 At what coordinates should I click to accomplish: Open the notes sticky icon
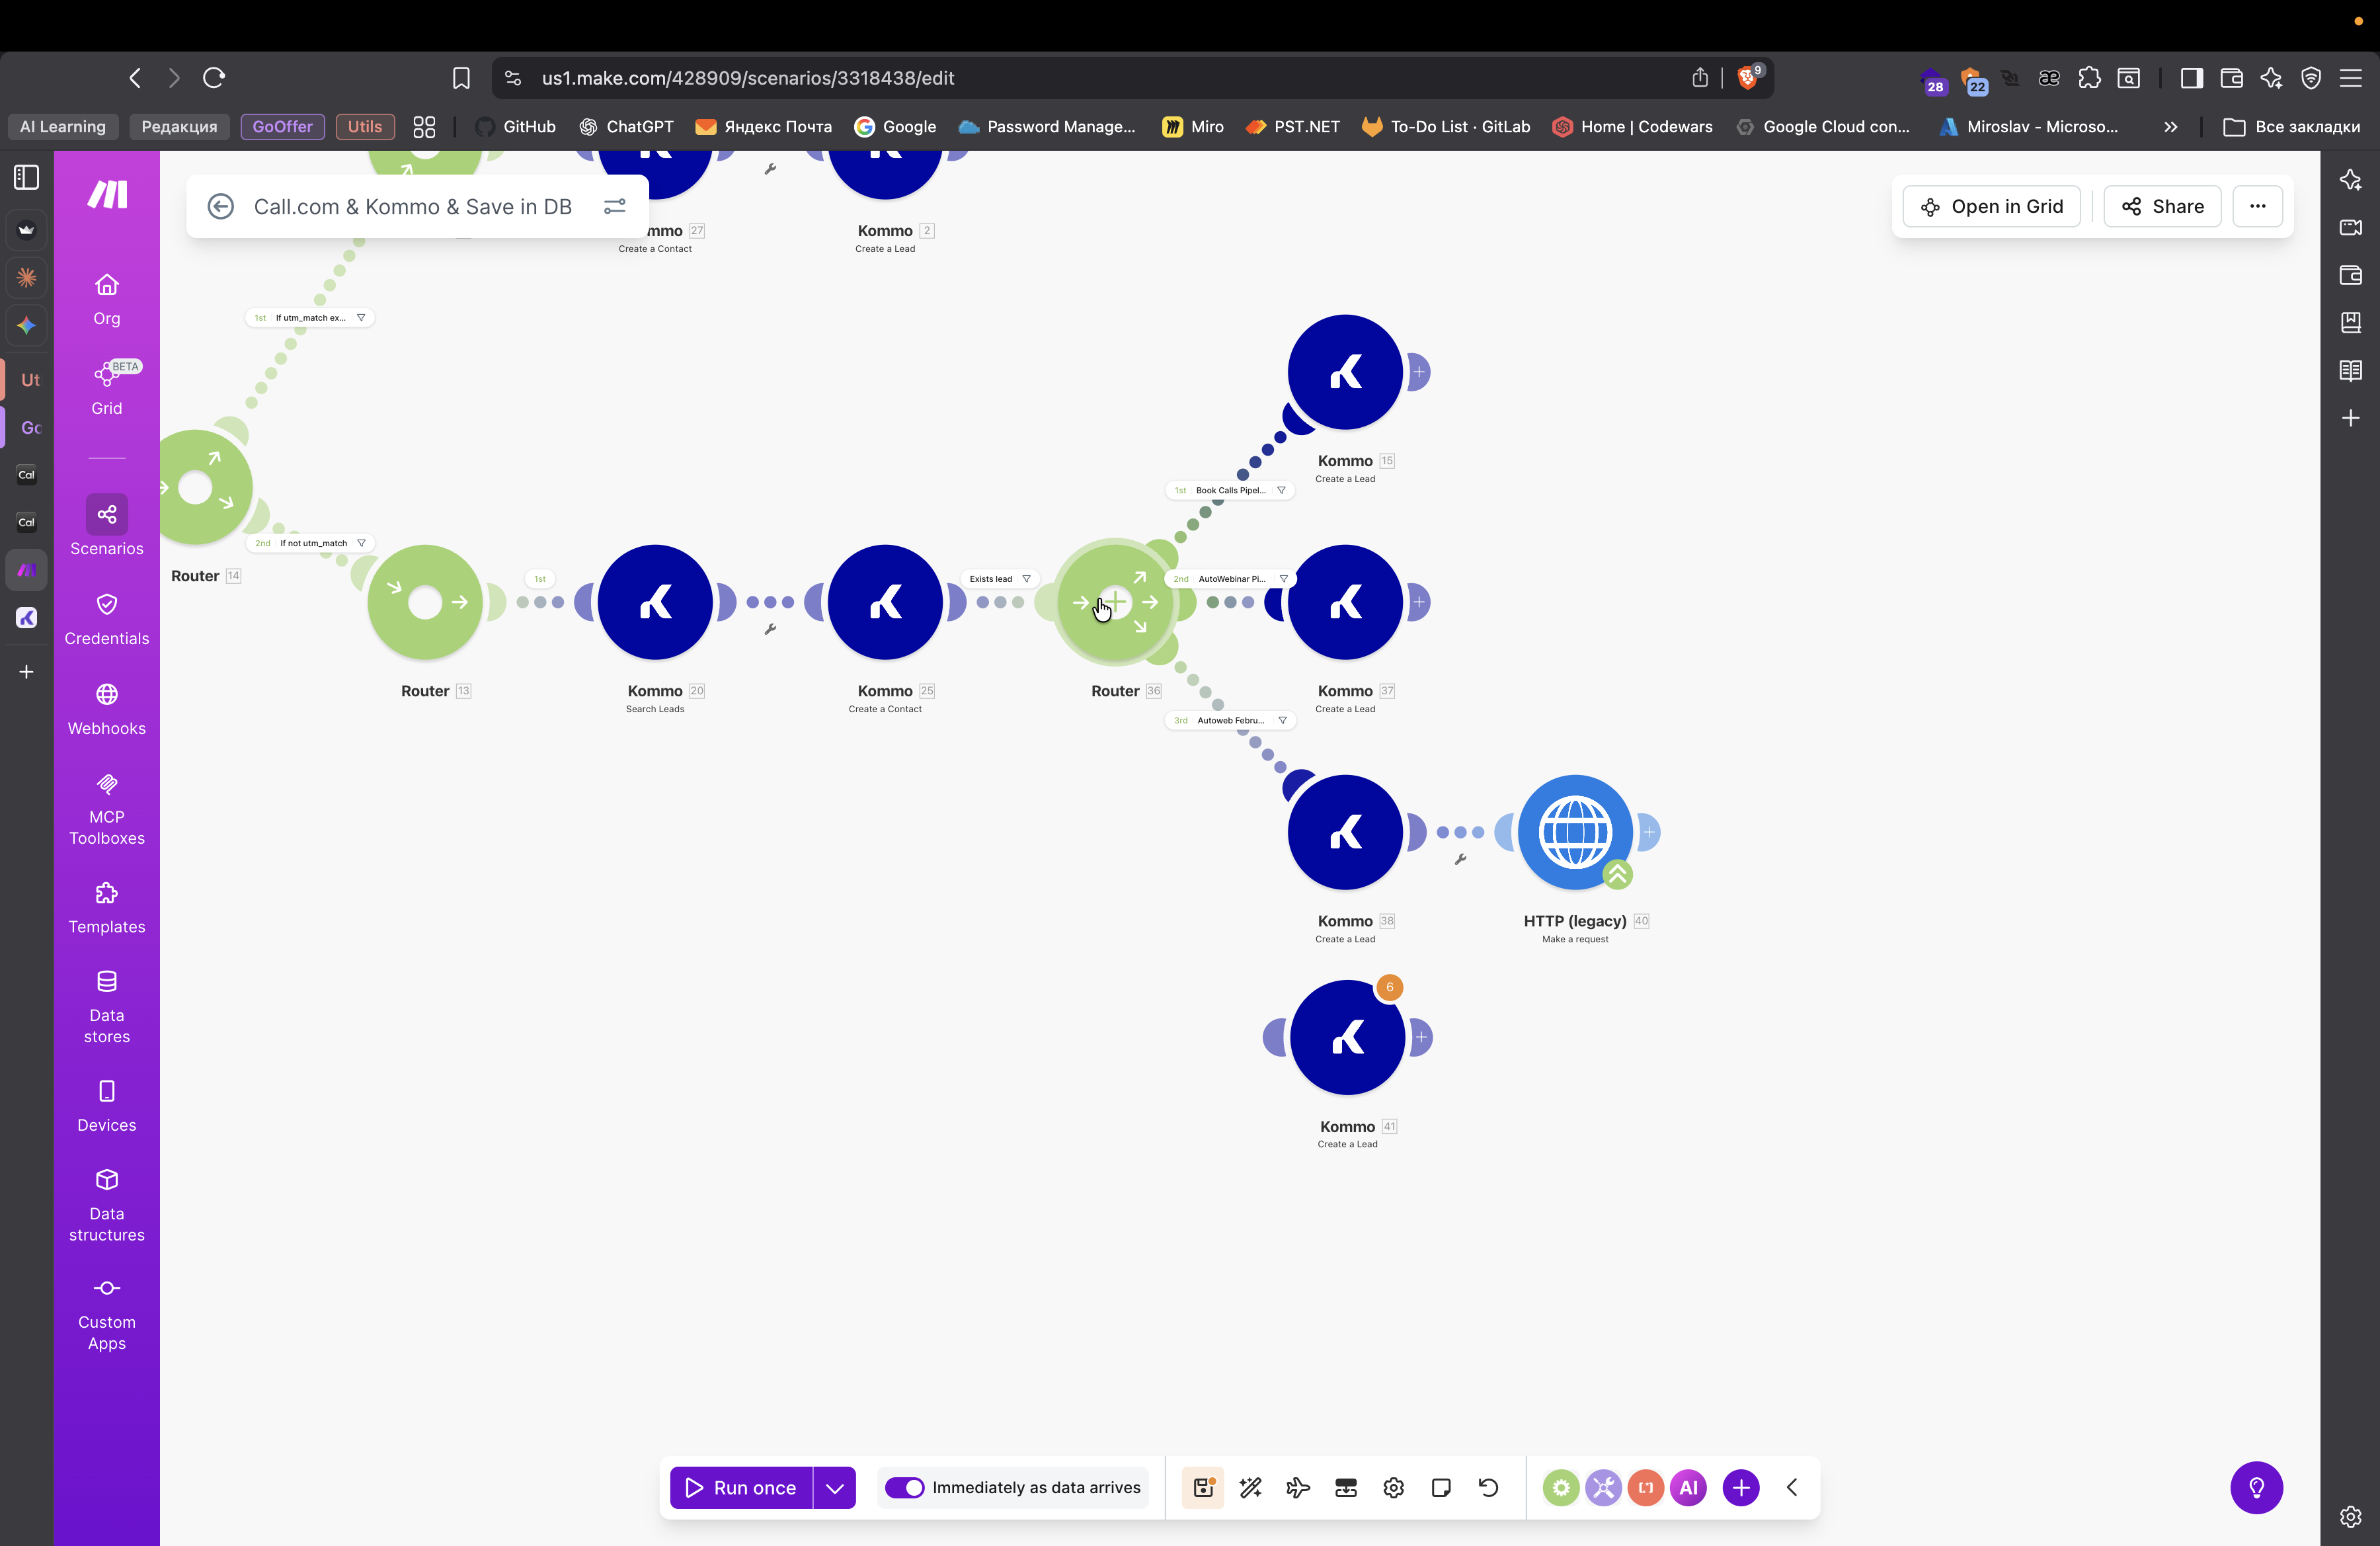tap(1441, 1488)
